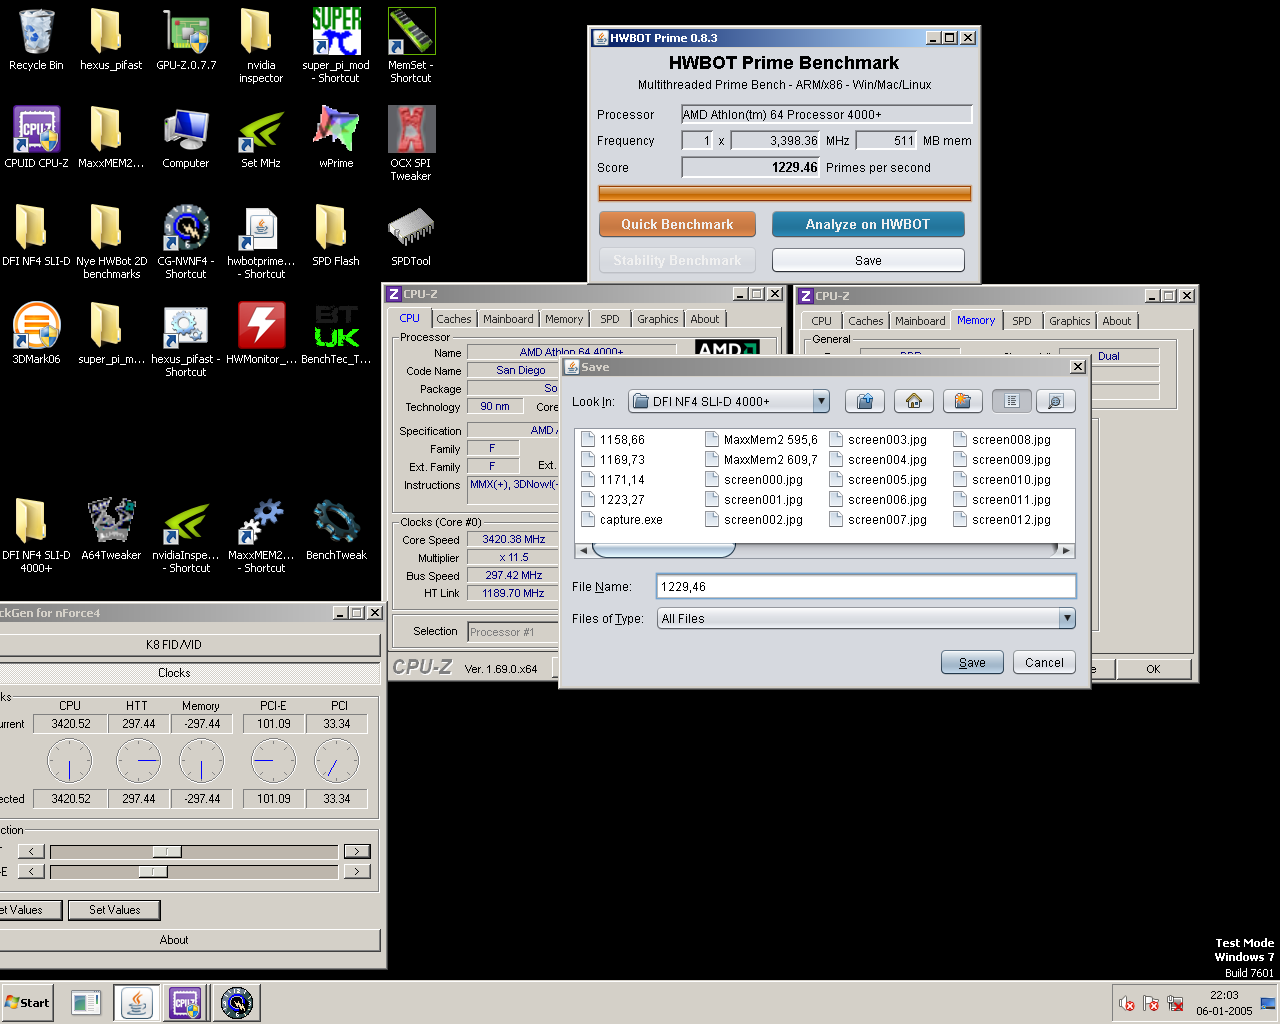Image resolution: width=1280 pixels, height=1024 pixels.
Task: Go up one folder level in the Save dialog
Action: tap(865, 401)
